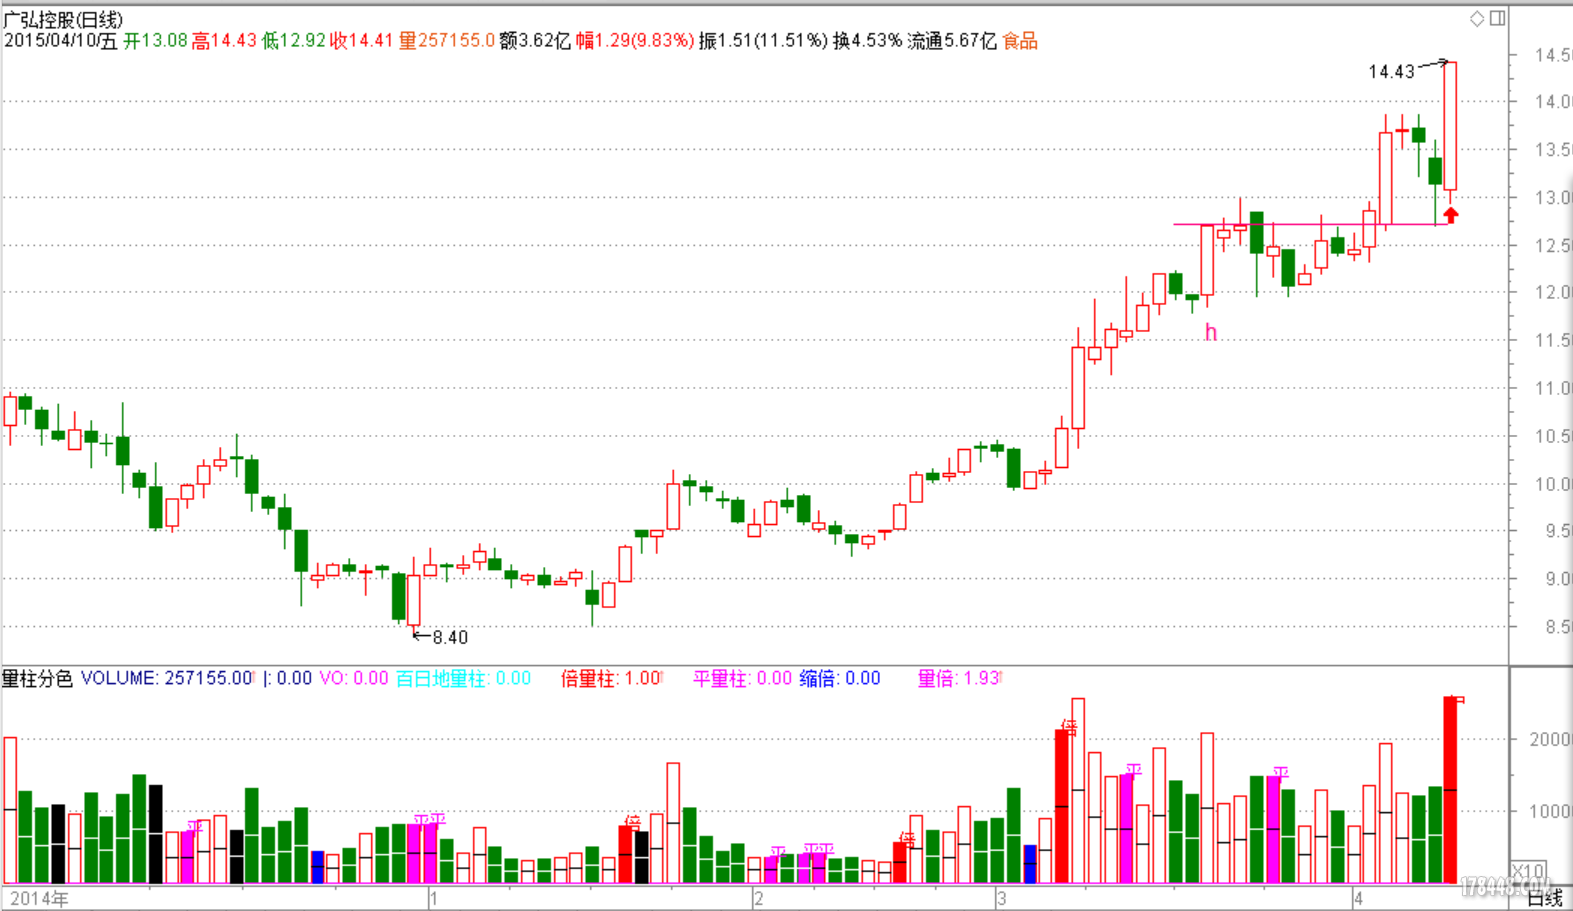Click the close price 收14.41
The image size is (1573, 911).
coord(361,41)
